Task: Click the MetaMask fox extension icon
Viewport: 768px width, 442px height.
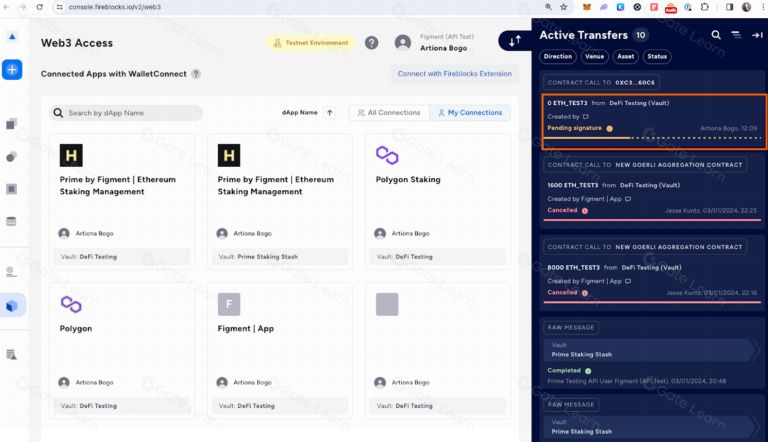Action: click(586, 7)
